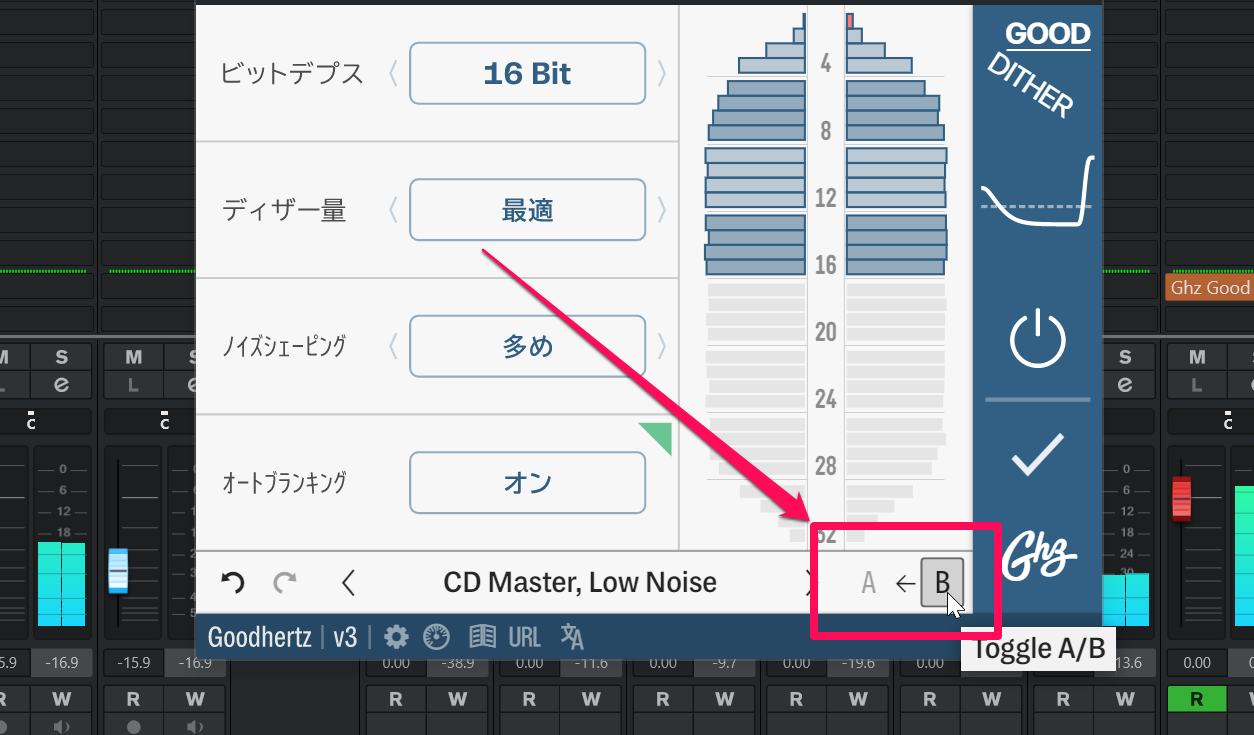Disable the green Read automation button

click(1196, 699)
